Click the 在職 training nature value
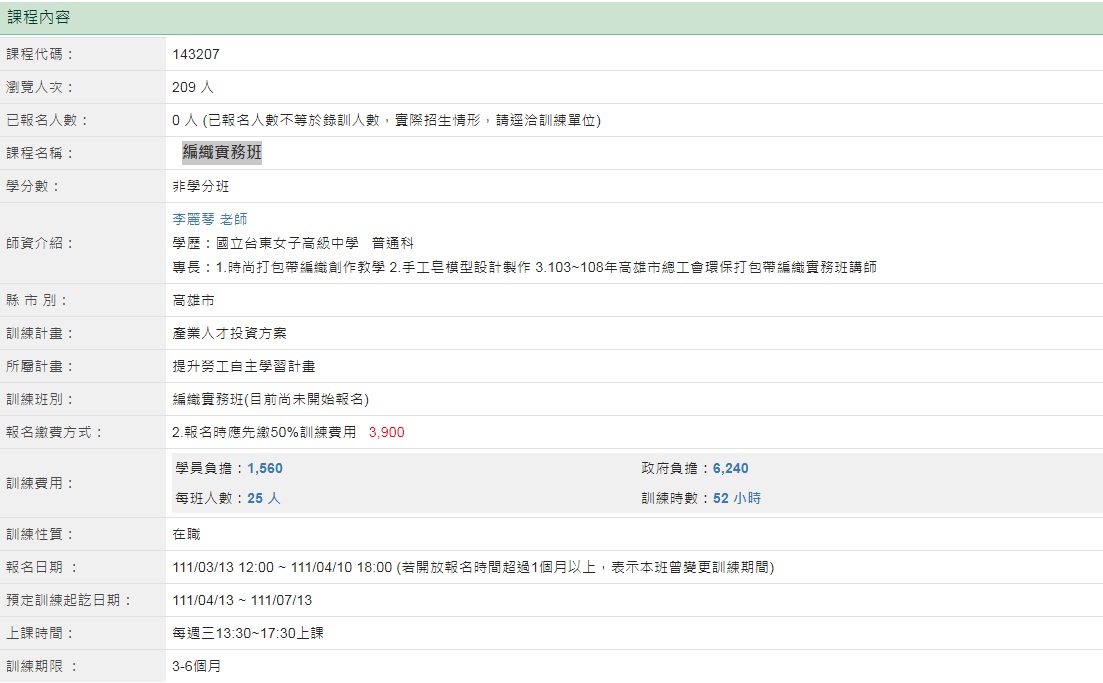The height and width of the screenshot is (683, 1103). [186, 534]
